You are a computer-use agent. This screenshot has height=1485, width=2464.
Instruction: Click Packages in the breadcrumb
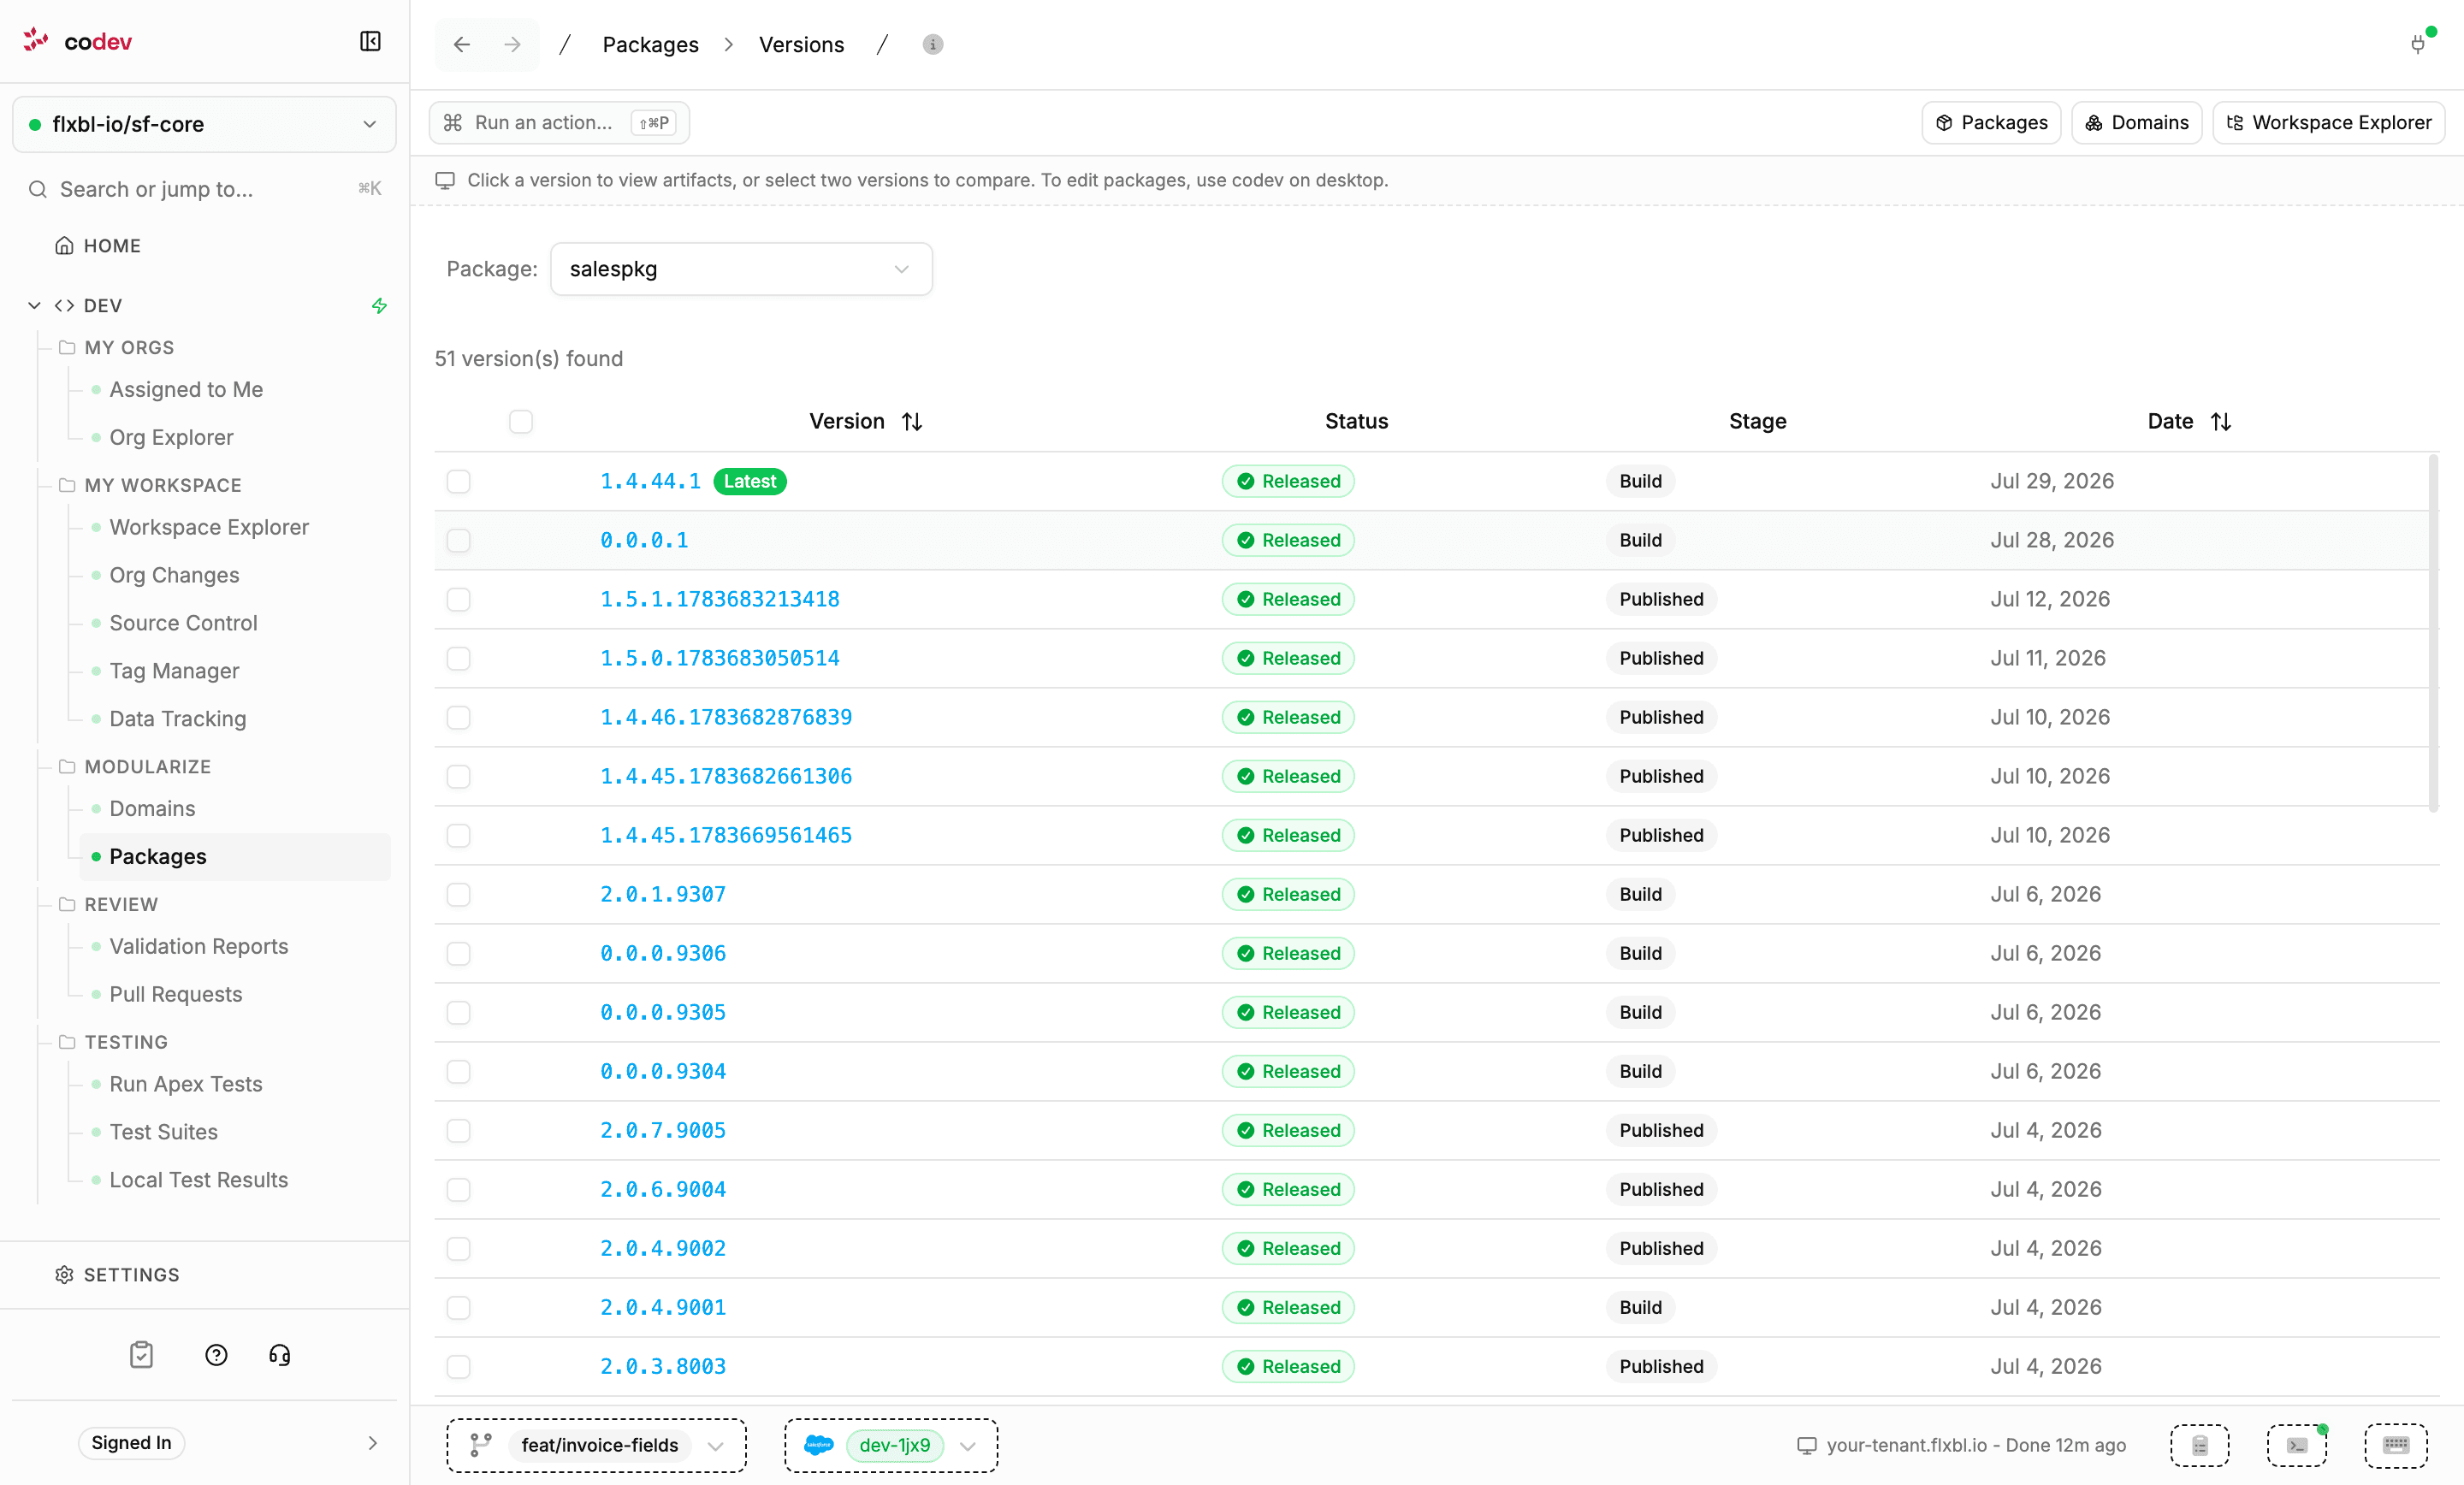click(x=650, y=44)
